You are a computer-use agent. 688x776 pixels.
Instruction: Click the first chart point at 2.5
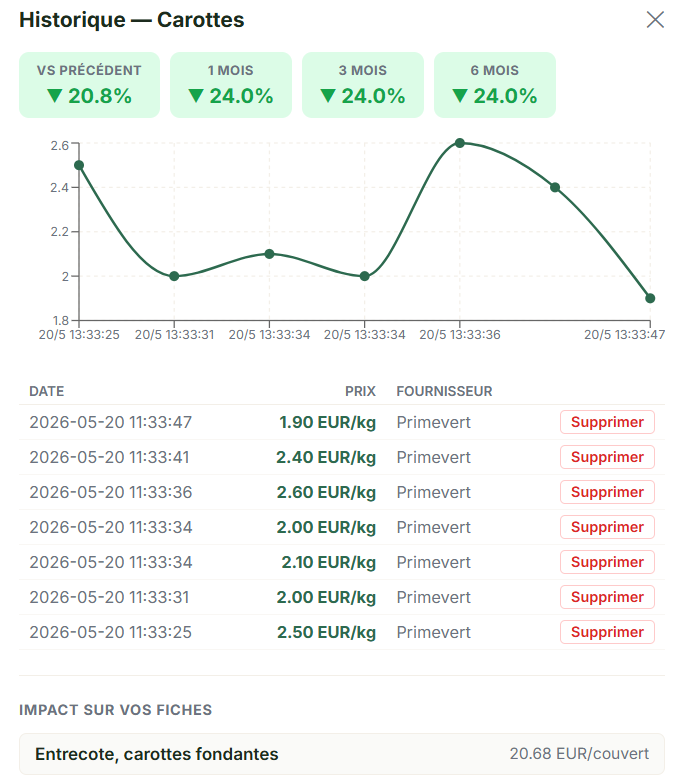point(79,165)
